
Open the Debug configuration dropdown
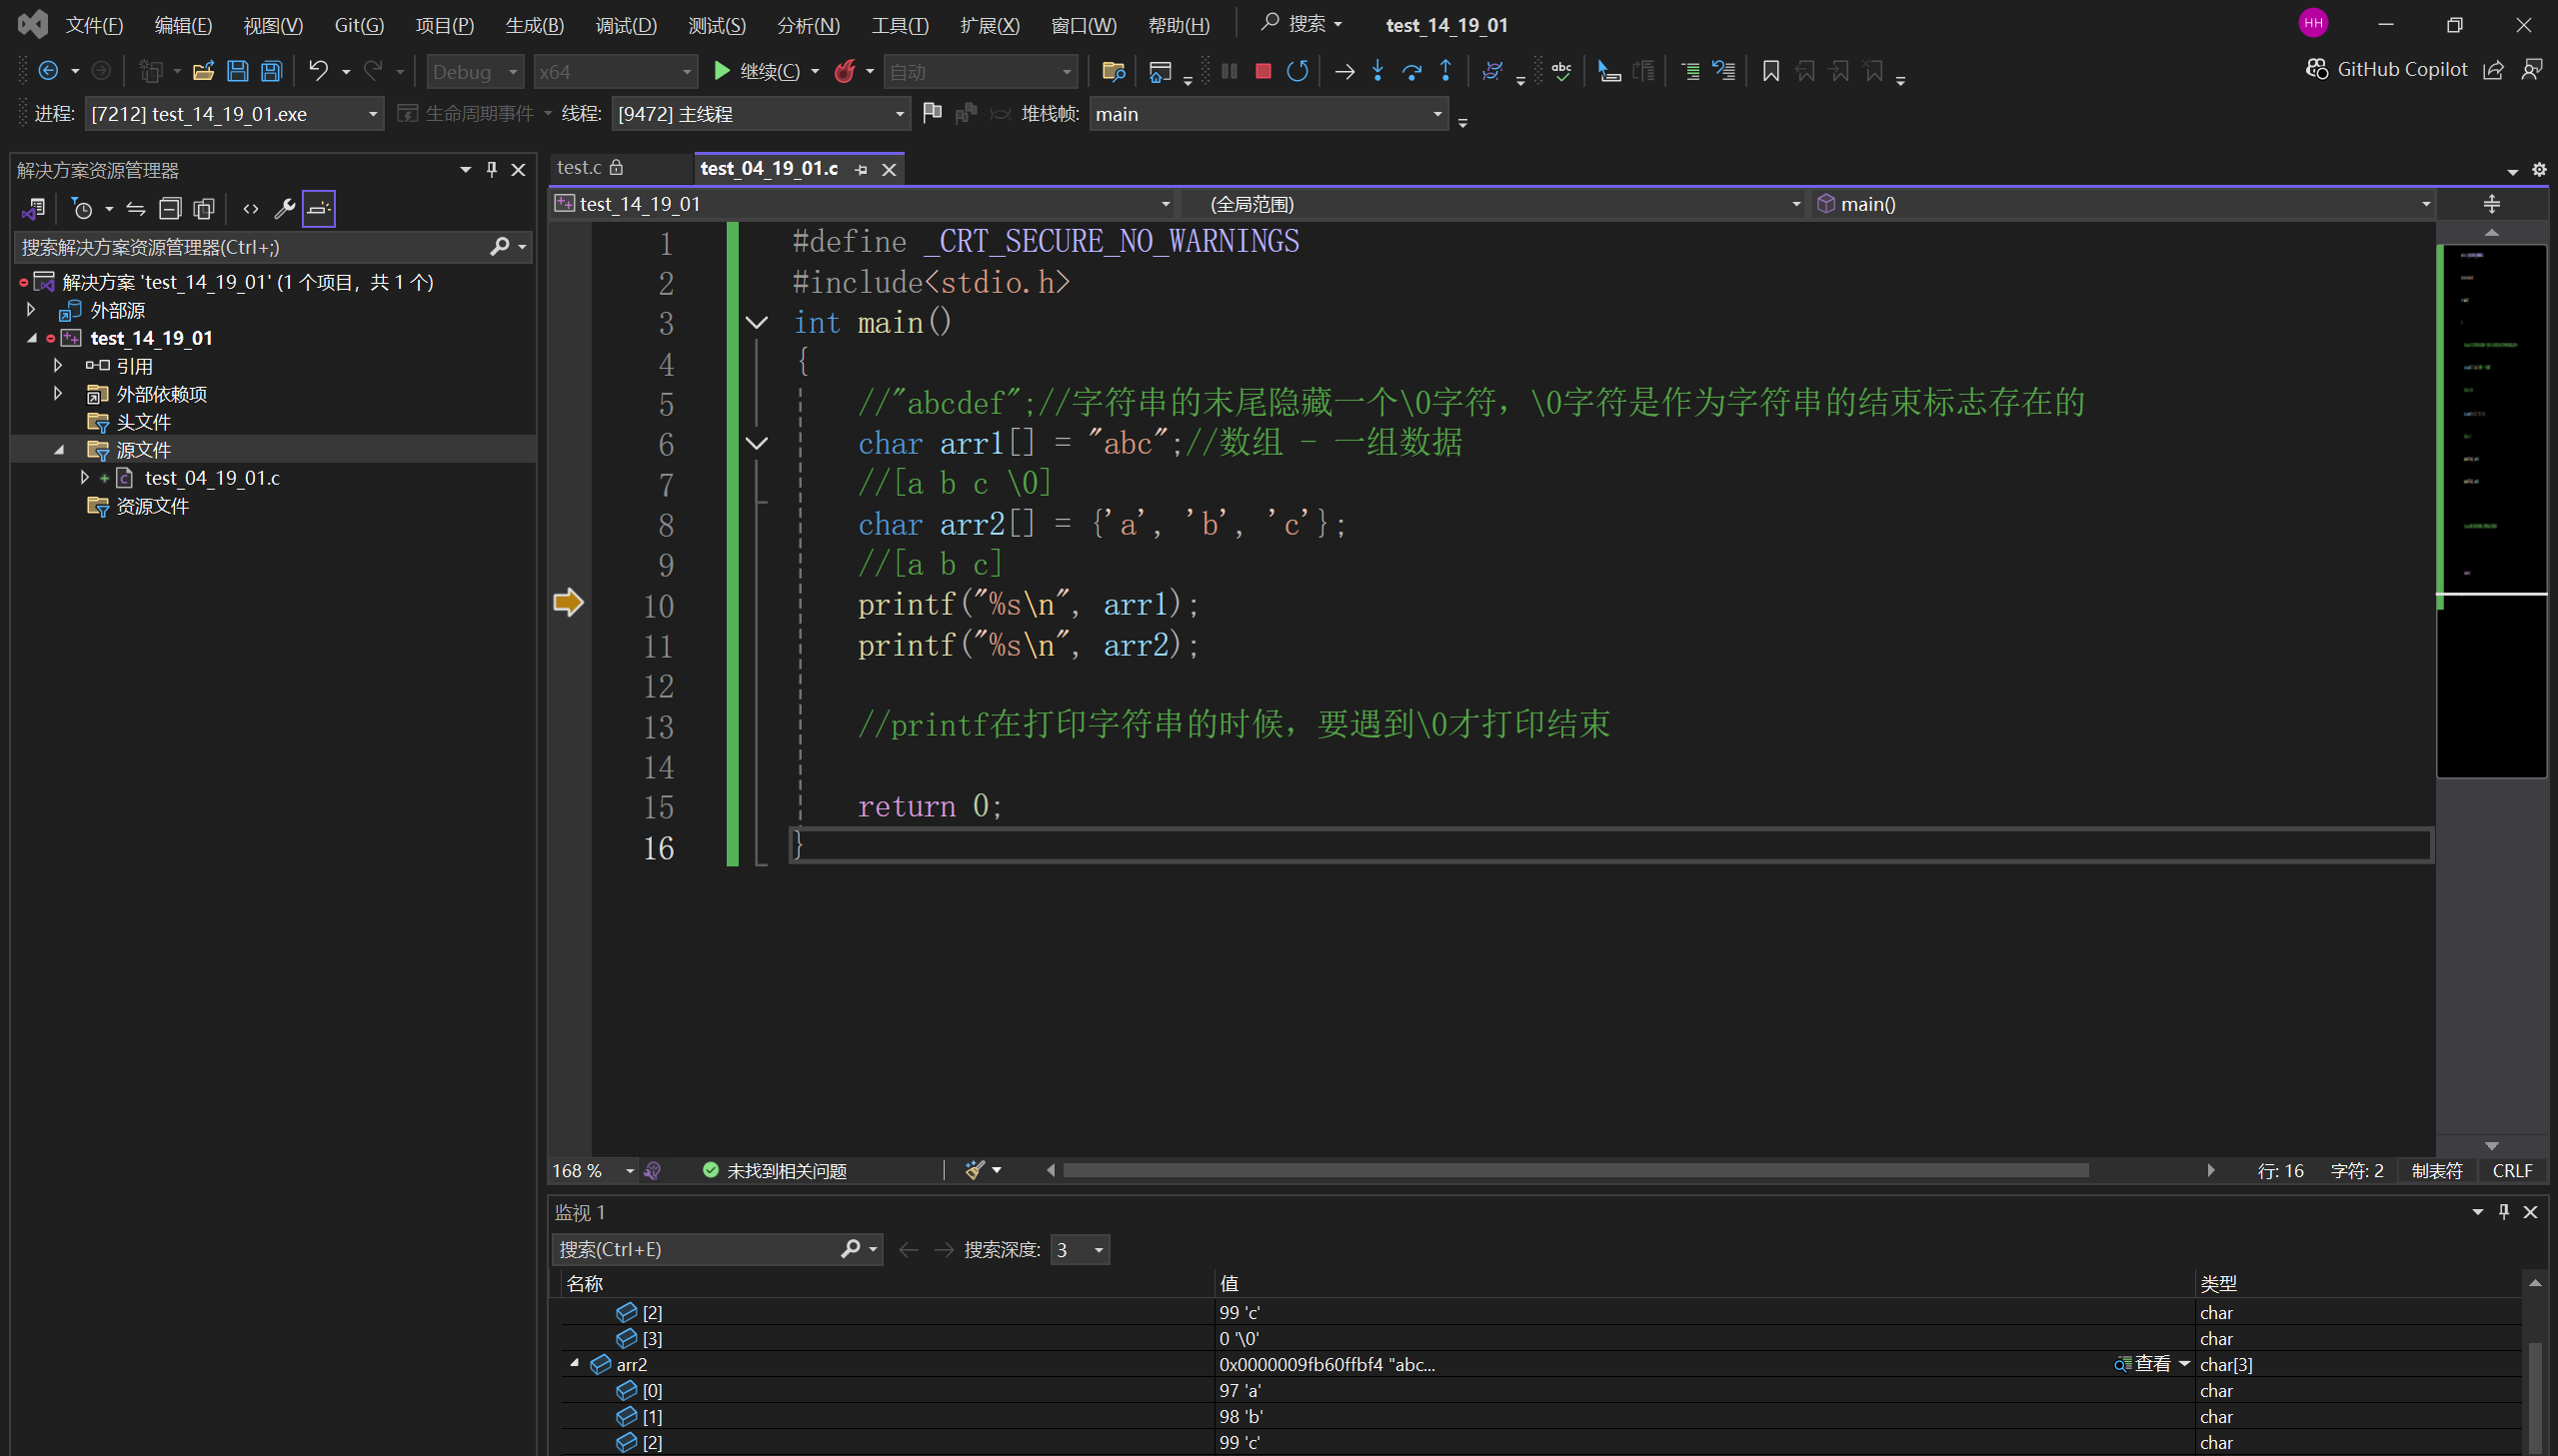(475, 72)
